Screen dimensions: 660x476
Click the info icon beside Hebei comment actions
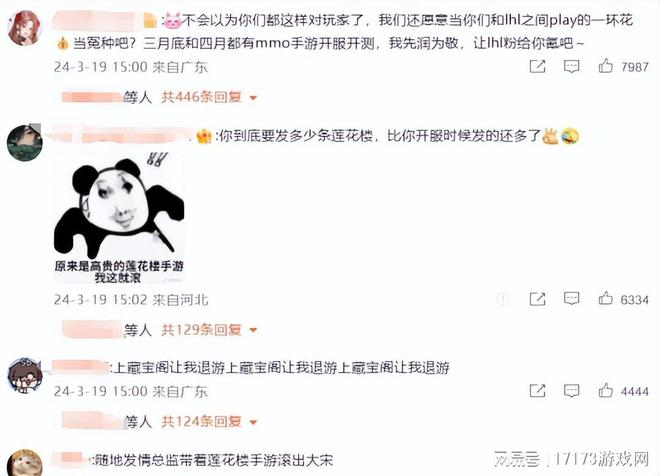click(503, 299)
